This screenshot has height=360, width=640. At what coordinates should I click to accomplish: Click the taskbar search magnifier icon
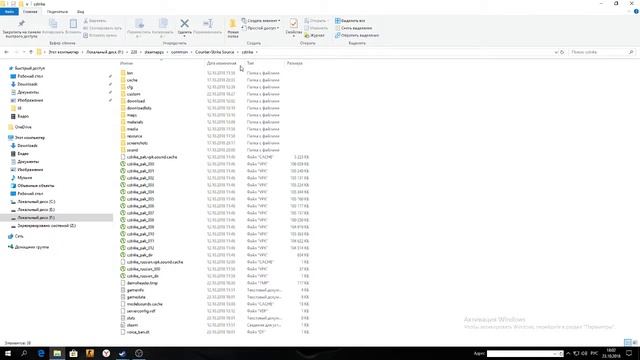pyautogui.click(x=24, y=353)
